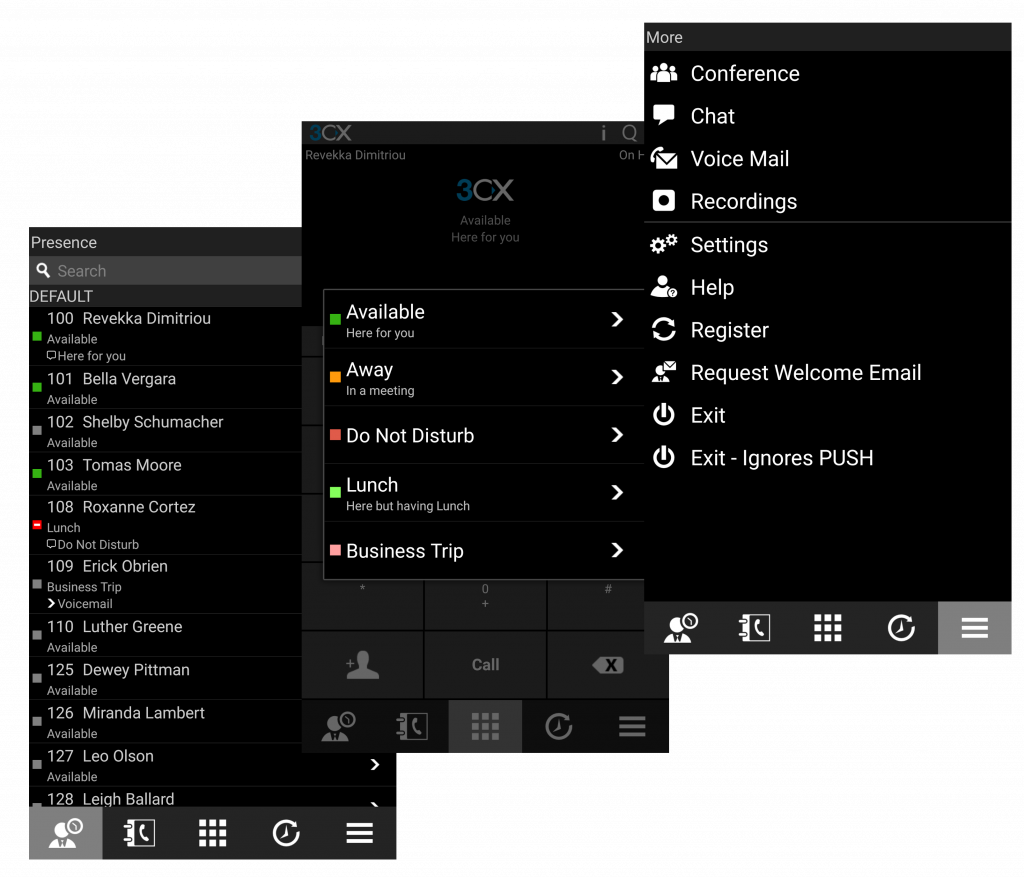
Task: Open contacts phonebook in Presence screen bar
Action: pyautogui.click(x=139, y=833)
